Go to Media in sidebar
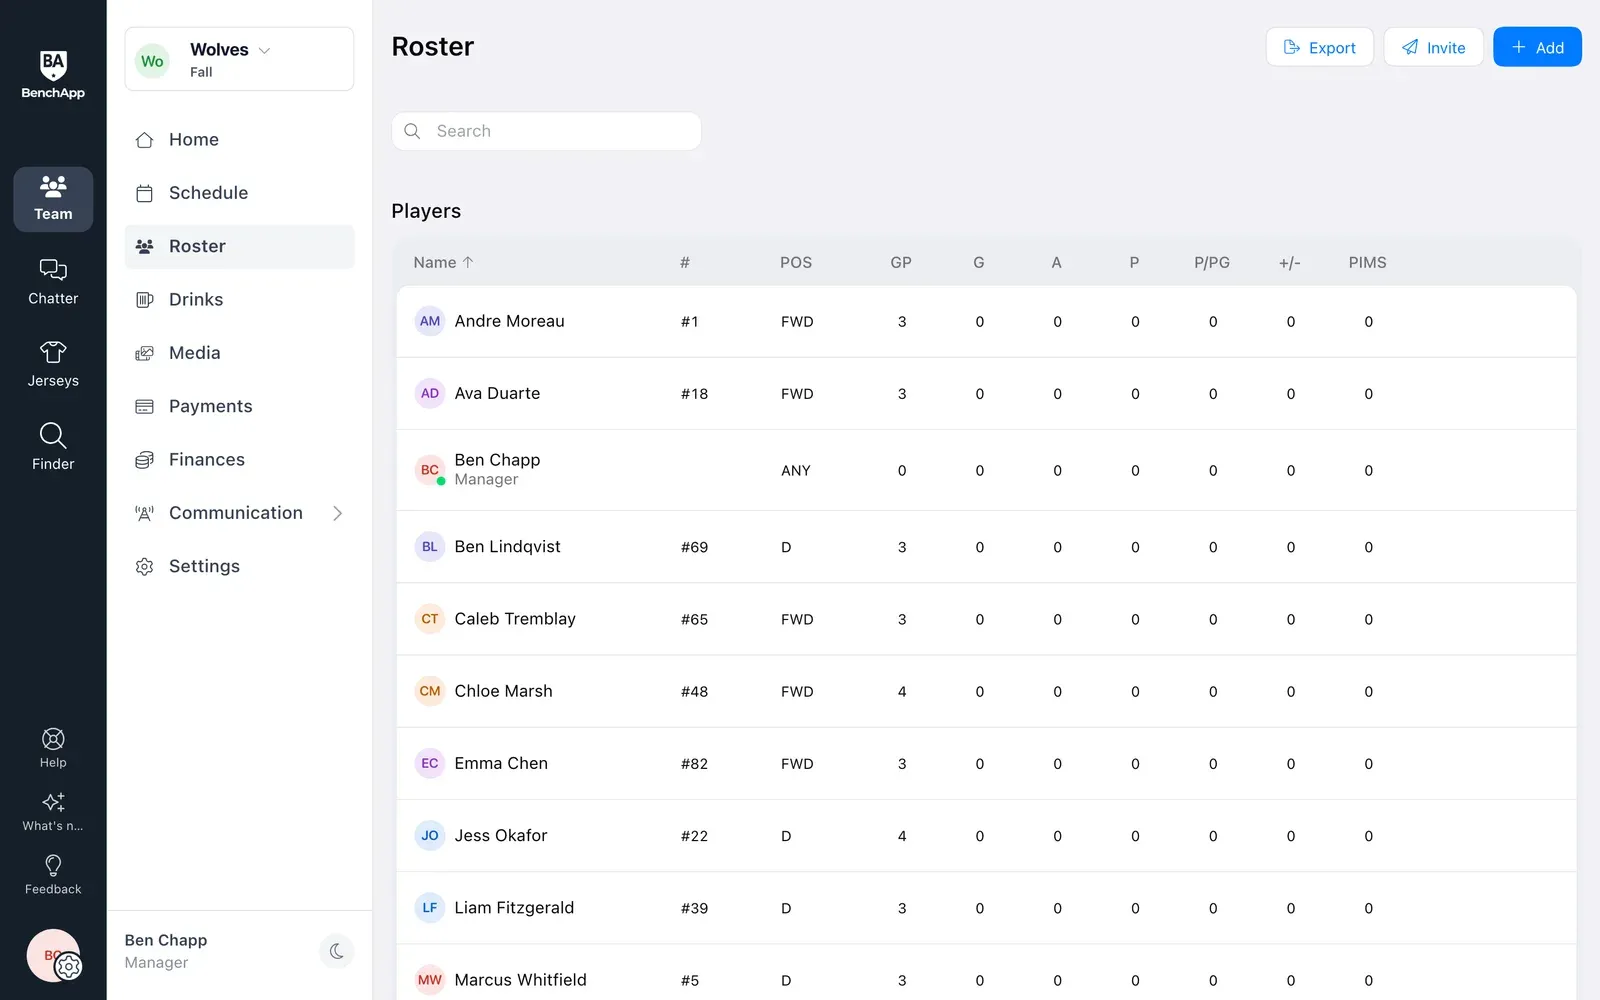The height and width of the screenshot is (1000, 1600). [239, 353]
